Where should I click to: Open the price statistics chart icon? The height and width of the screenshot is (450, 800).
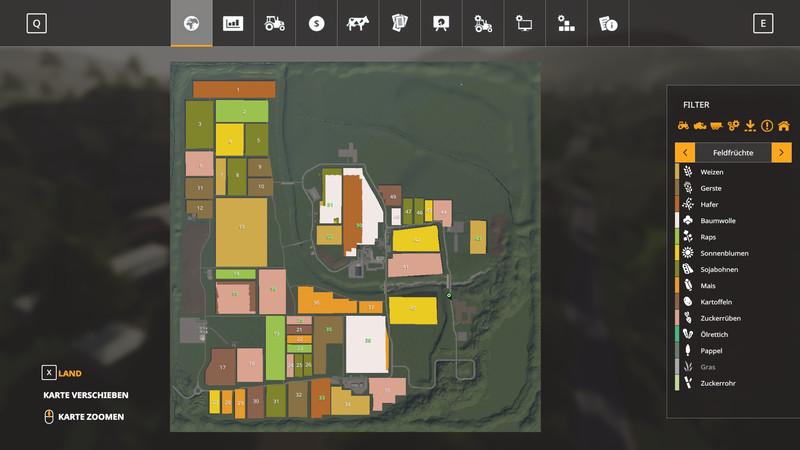[x=233, y=24]
